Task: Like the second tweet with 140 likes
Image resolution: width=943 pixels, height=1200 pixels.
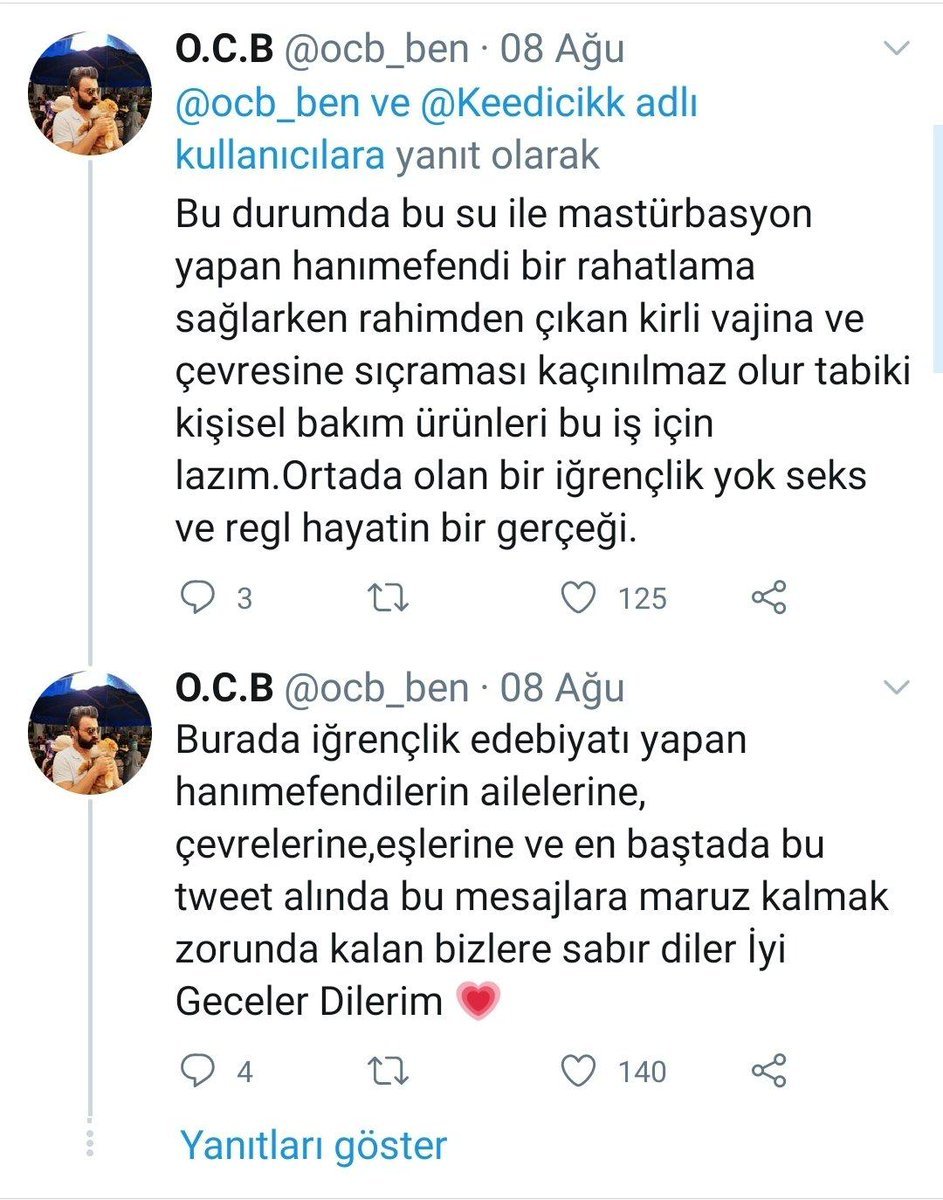Action: (577, 1071)
